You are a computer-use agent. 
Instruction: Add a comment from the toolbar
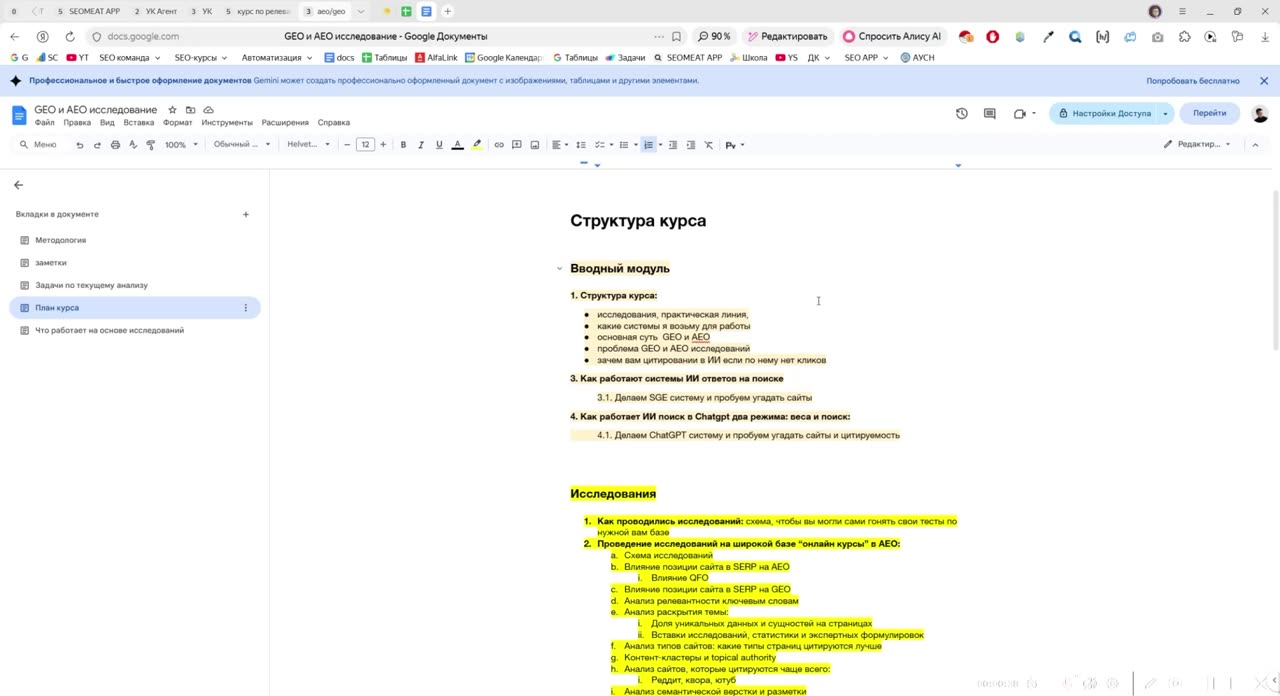pyautogui.click(x=517, y=145)
